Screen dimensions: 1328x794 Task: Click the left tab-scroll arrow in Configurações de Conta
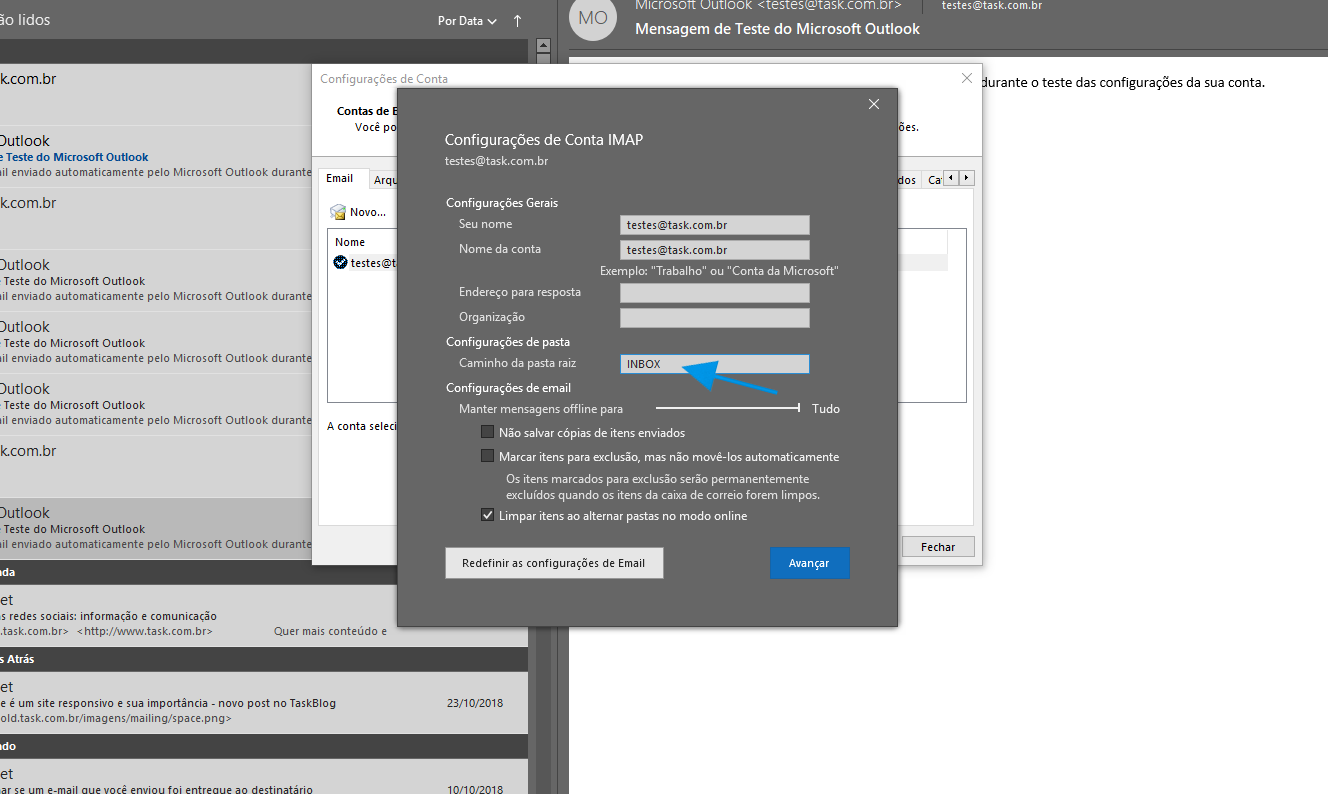(x=951, y=178)
